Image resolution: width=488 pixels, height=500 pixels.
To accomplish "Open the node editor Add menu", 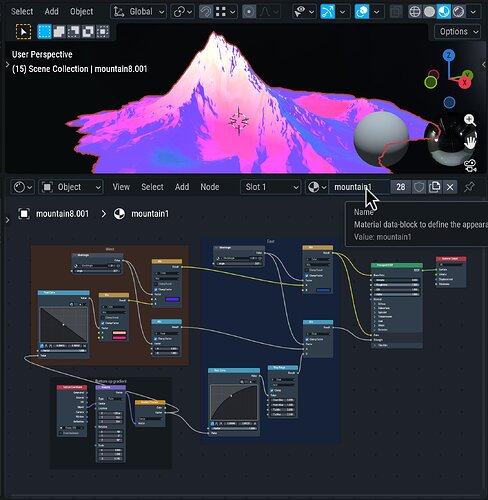I will [x=182, y=187].
